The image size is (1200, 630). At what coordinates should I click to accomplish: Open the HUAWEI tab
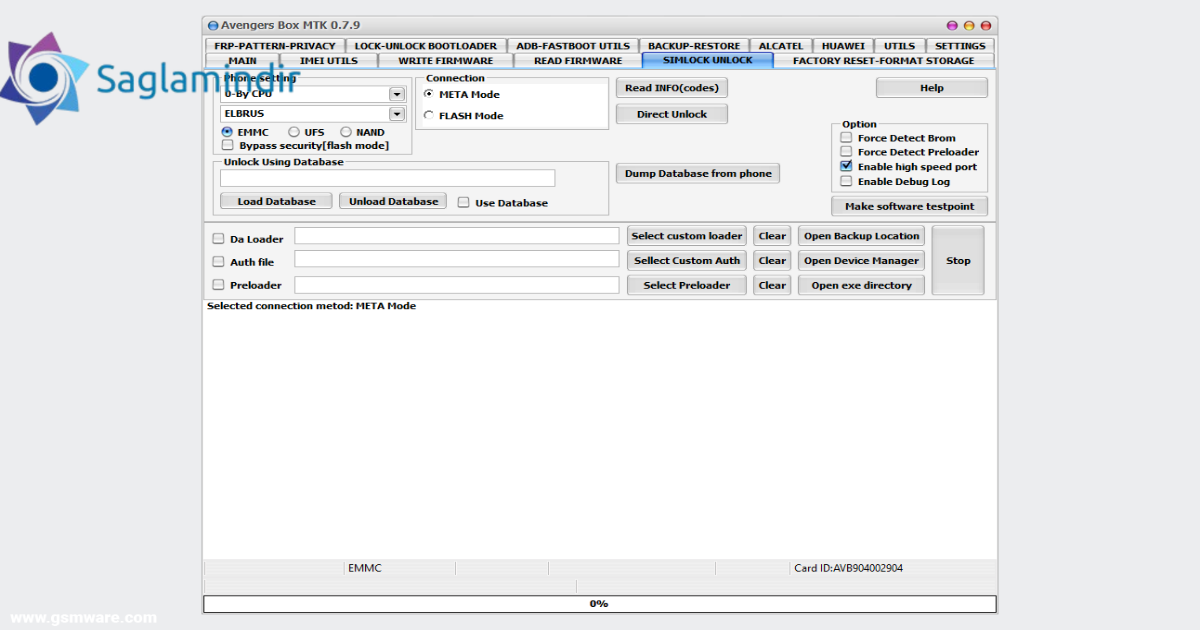[843, 46]
